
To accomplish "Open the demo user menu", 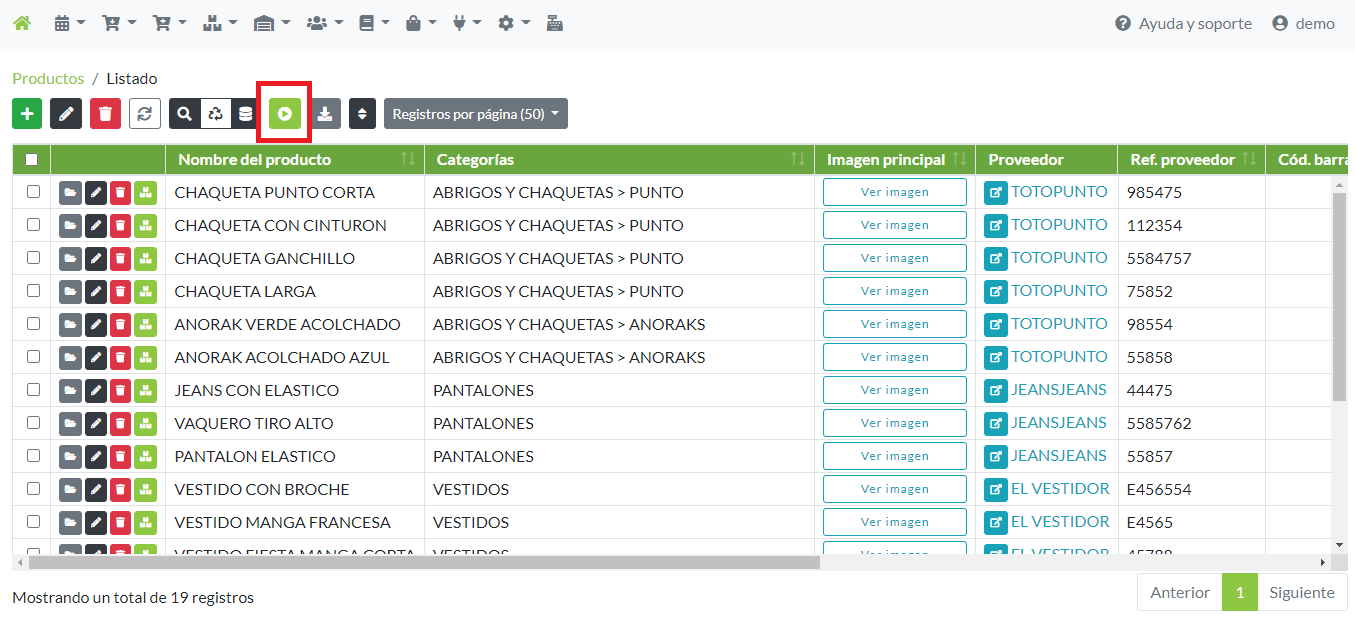I will pyautogui.click(x=1303, y=23).
